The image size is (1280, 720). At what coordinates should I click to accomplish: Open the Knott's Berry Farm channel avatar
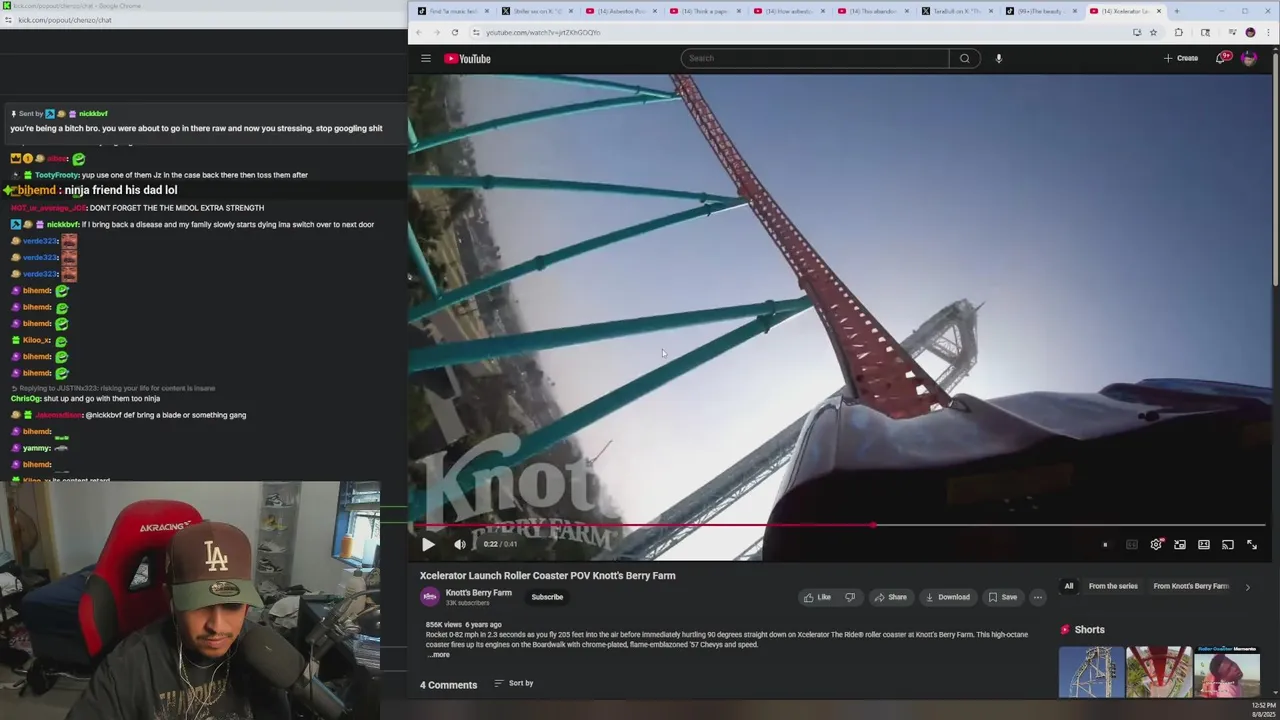click(x=430, y=597)
